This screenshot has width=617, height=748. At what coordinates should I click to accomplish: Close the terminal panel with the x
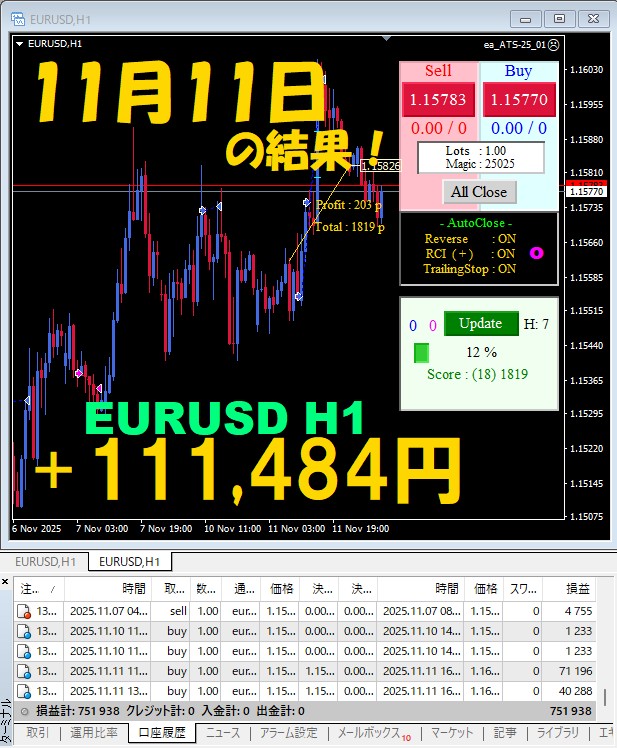(5, 581)
